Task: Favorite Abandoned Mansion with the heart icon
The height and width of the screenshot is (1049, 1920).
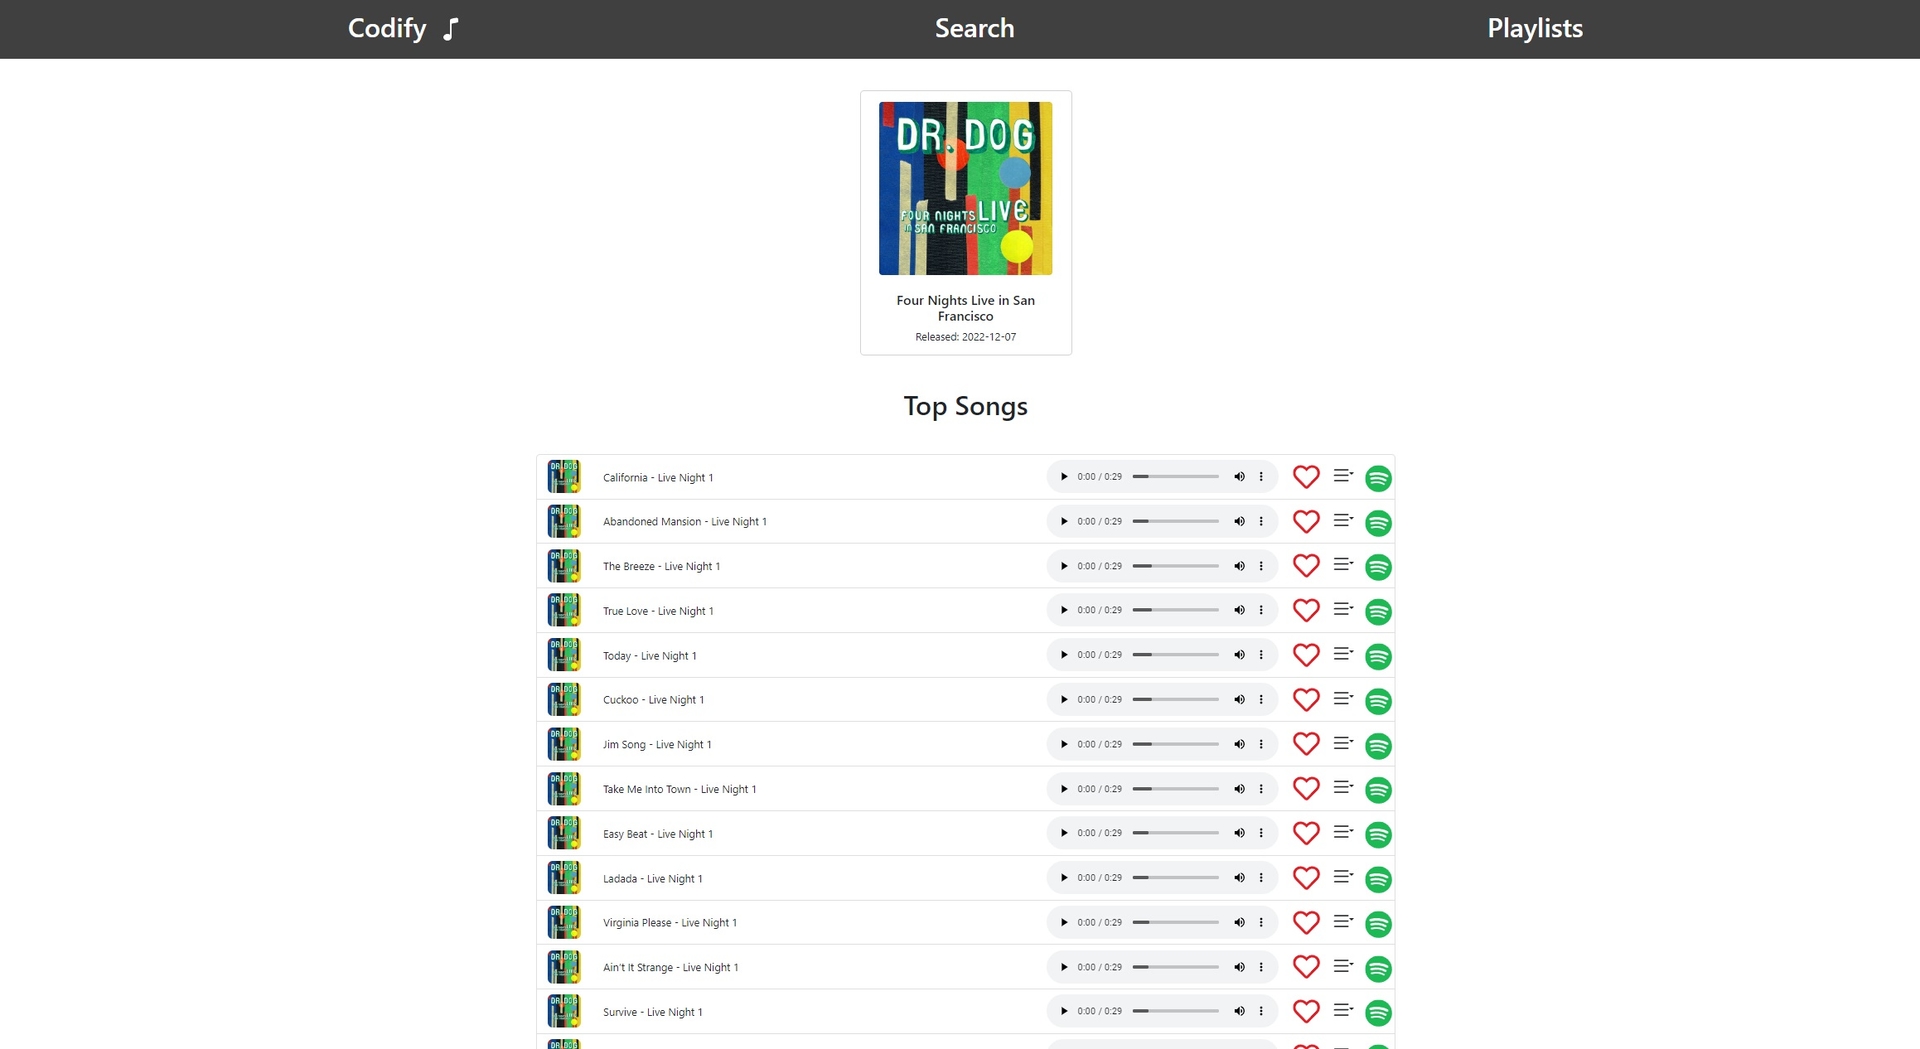Action: [x=1306, y=521]
